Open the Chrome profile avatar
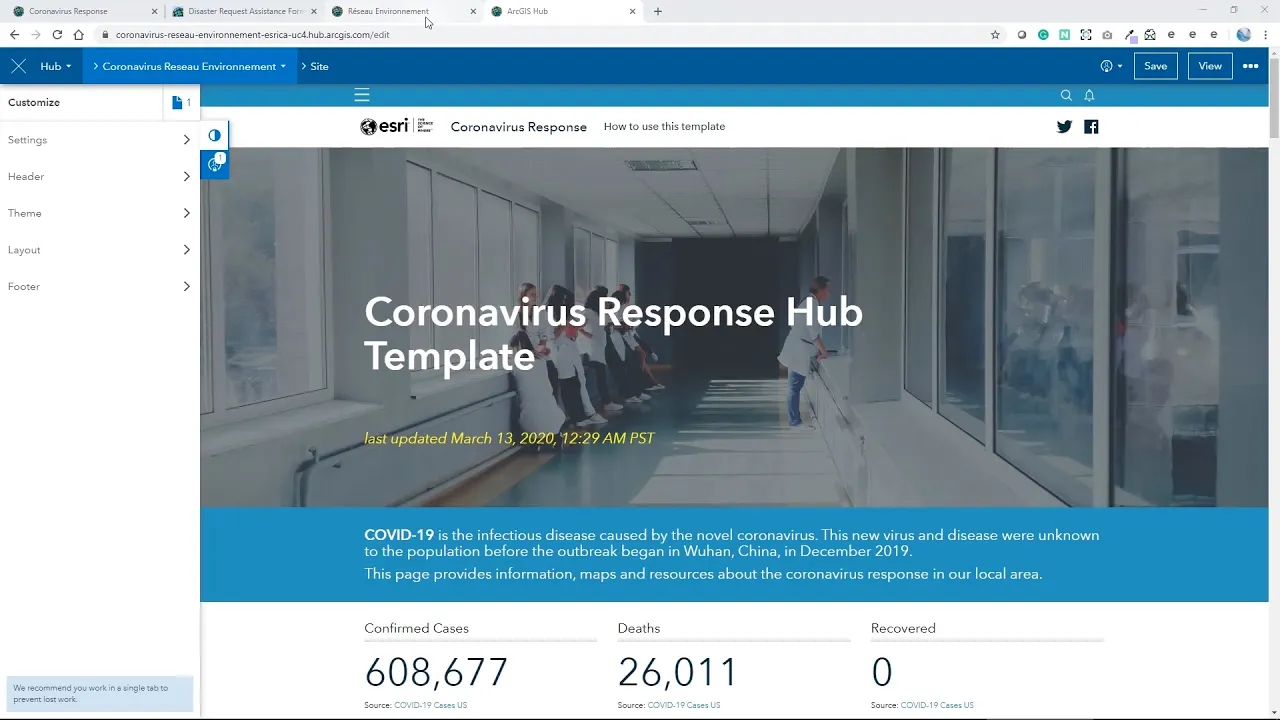 click(1243, 34)
